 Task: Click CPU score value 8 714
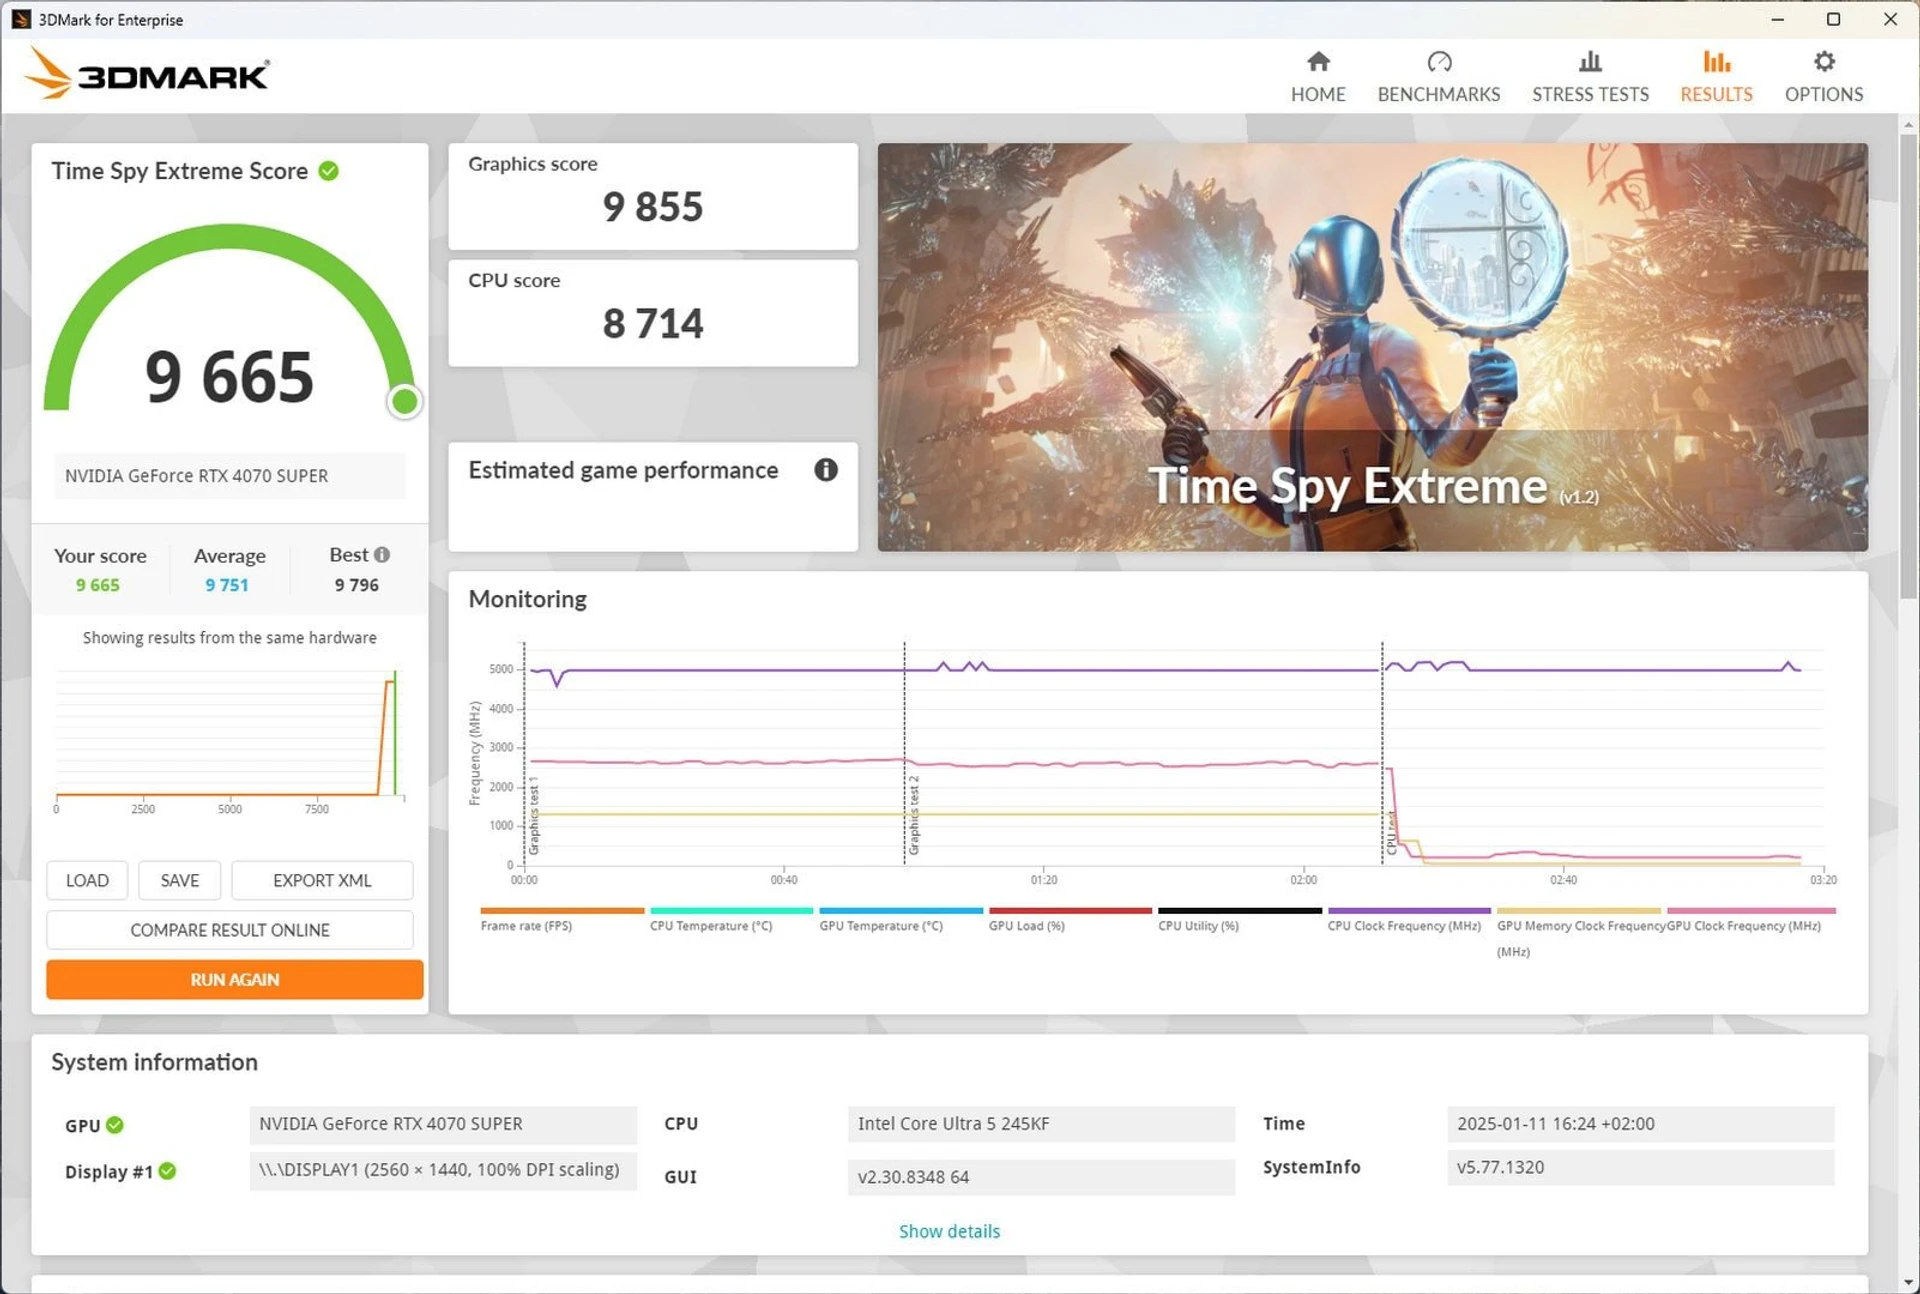pos(653,324)
